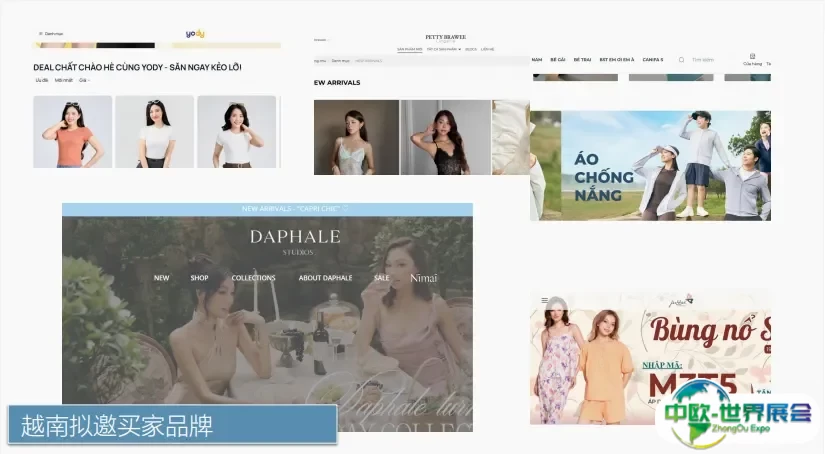The width and height of the screenshot is (825, 454).
Task: Expand the TẤT CẢ SẢN PHẨM dropdown
Action: click(444, 49)
